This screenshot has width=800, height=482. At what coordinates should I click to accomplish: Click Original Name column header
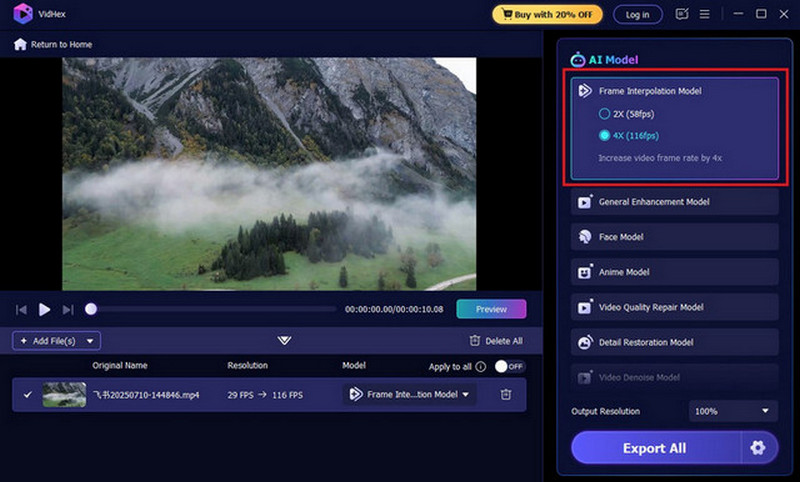click(120, 365)
